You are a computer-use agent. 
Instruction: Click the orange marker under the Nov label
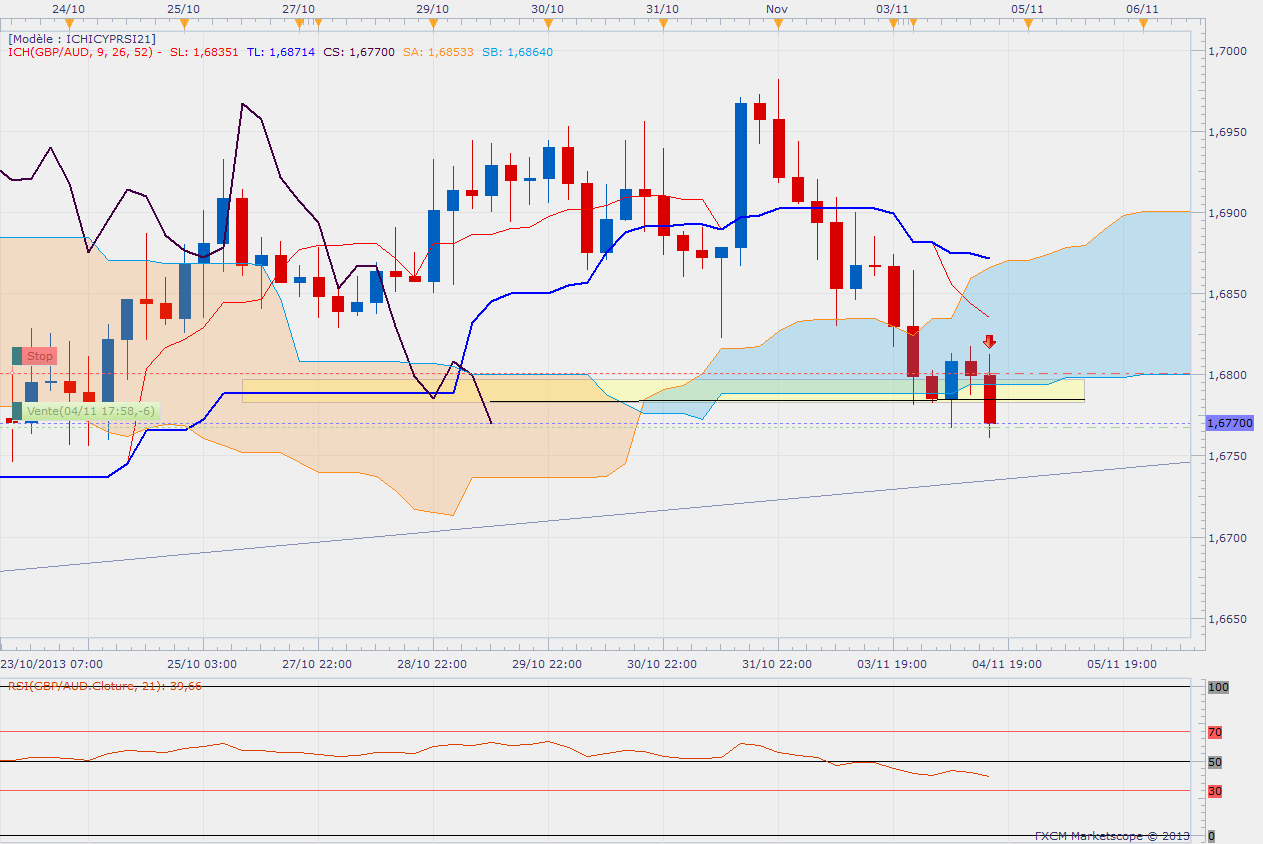tap(778, 22)
